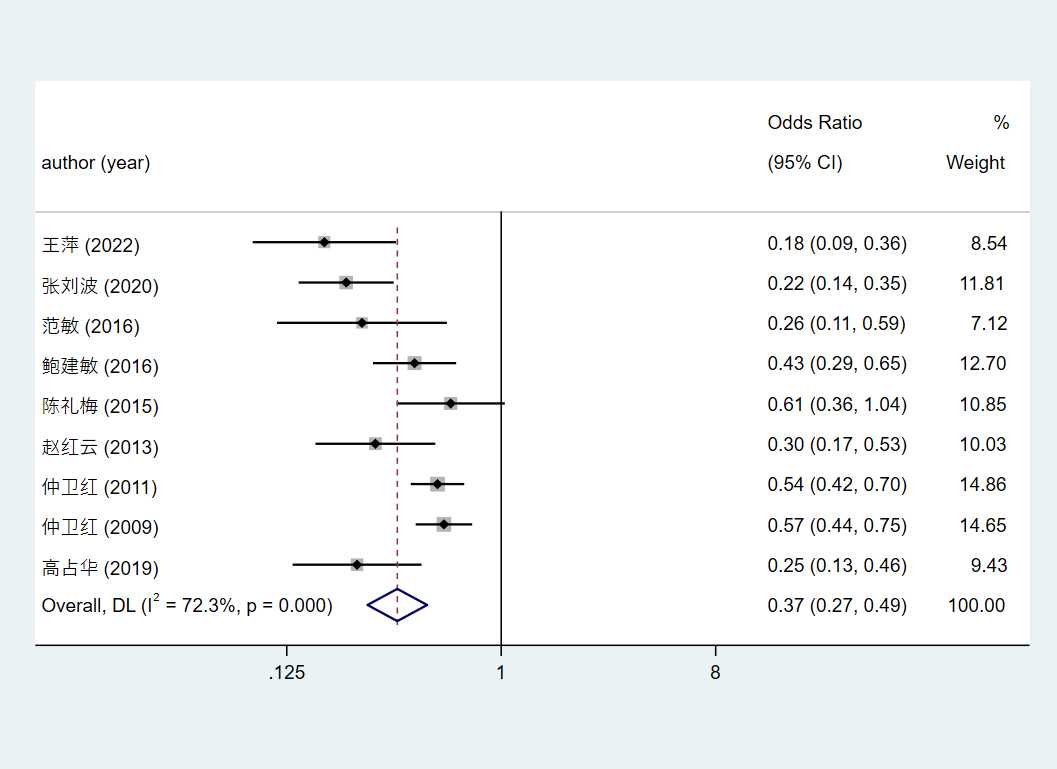Select the "Weight" column header
This screenshot has height=769, width=1057.
(975, 162)
